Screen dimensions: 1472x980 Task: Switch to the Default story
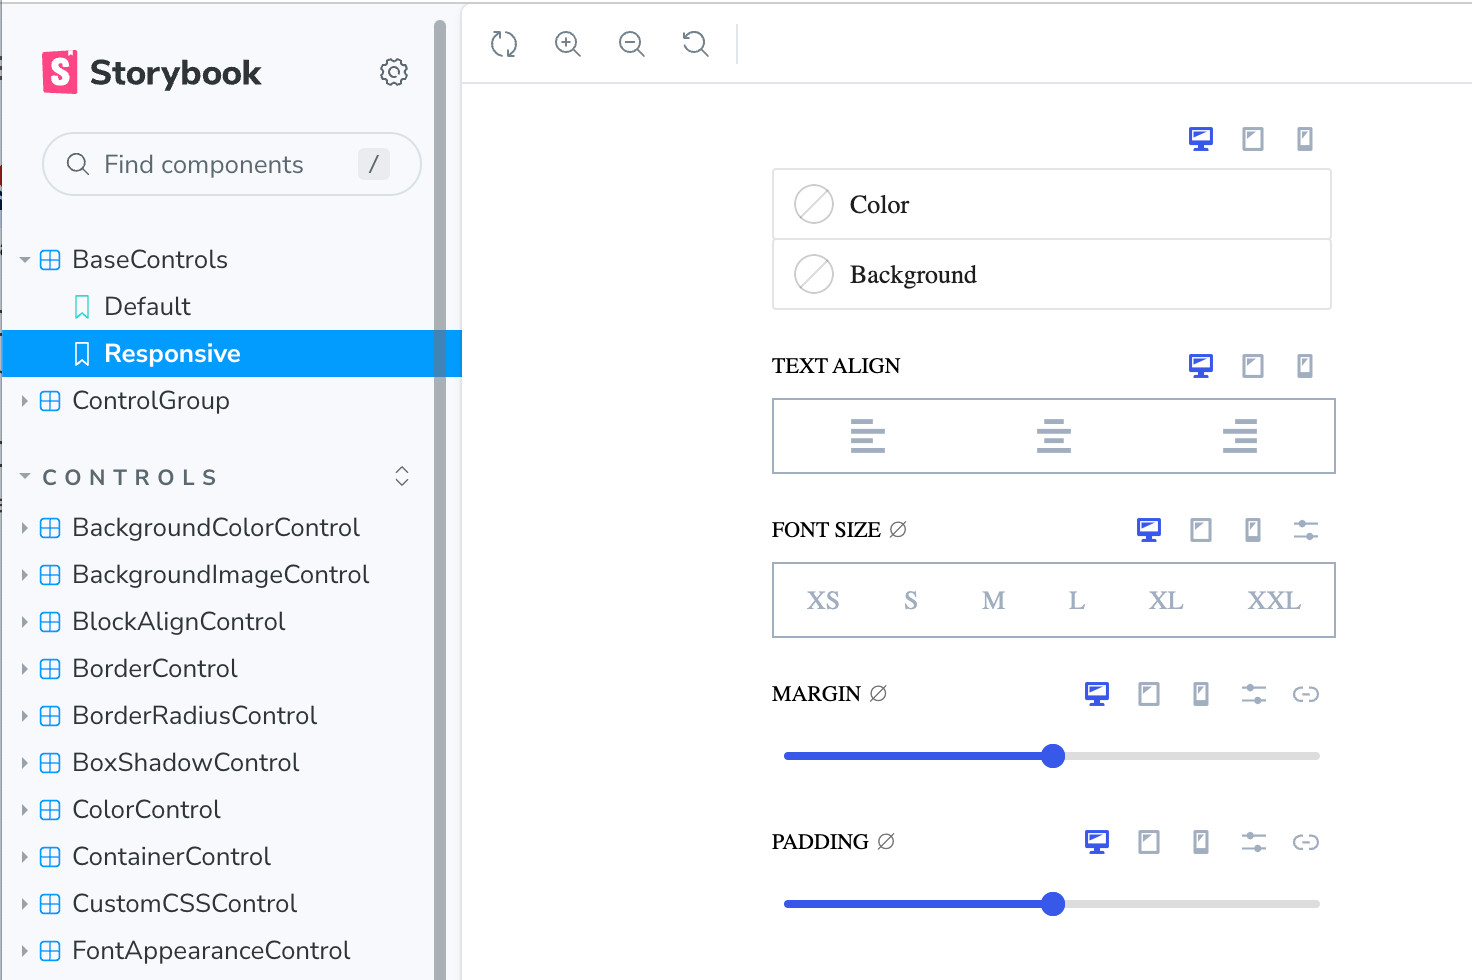146,306
